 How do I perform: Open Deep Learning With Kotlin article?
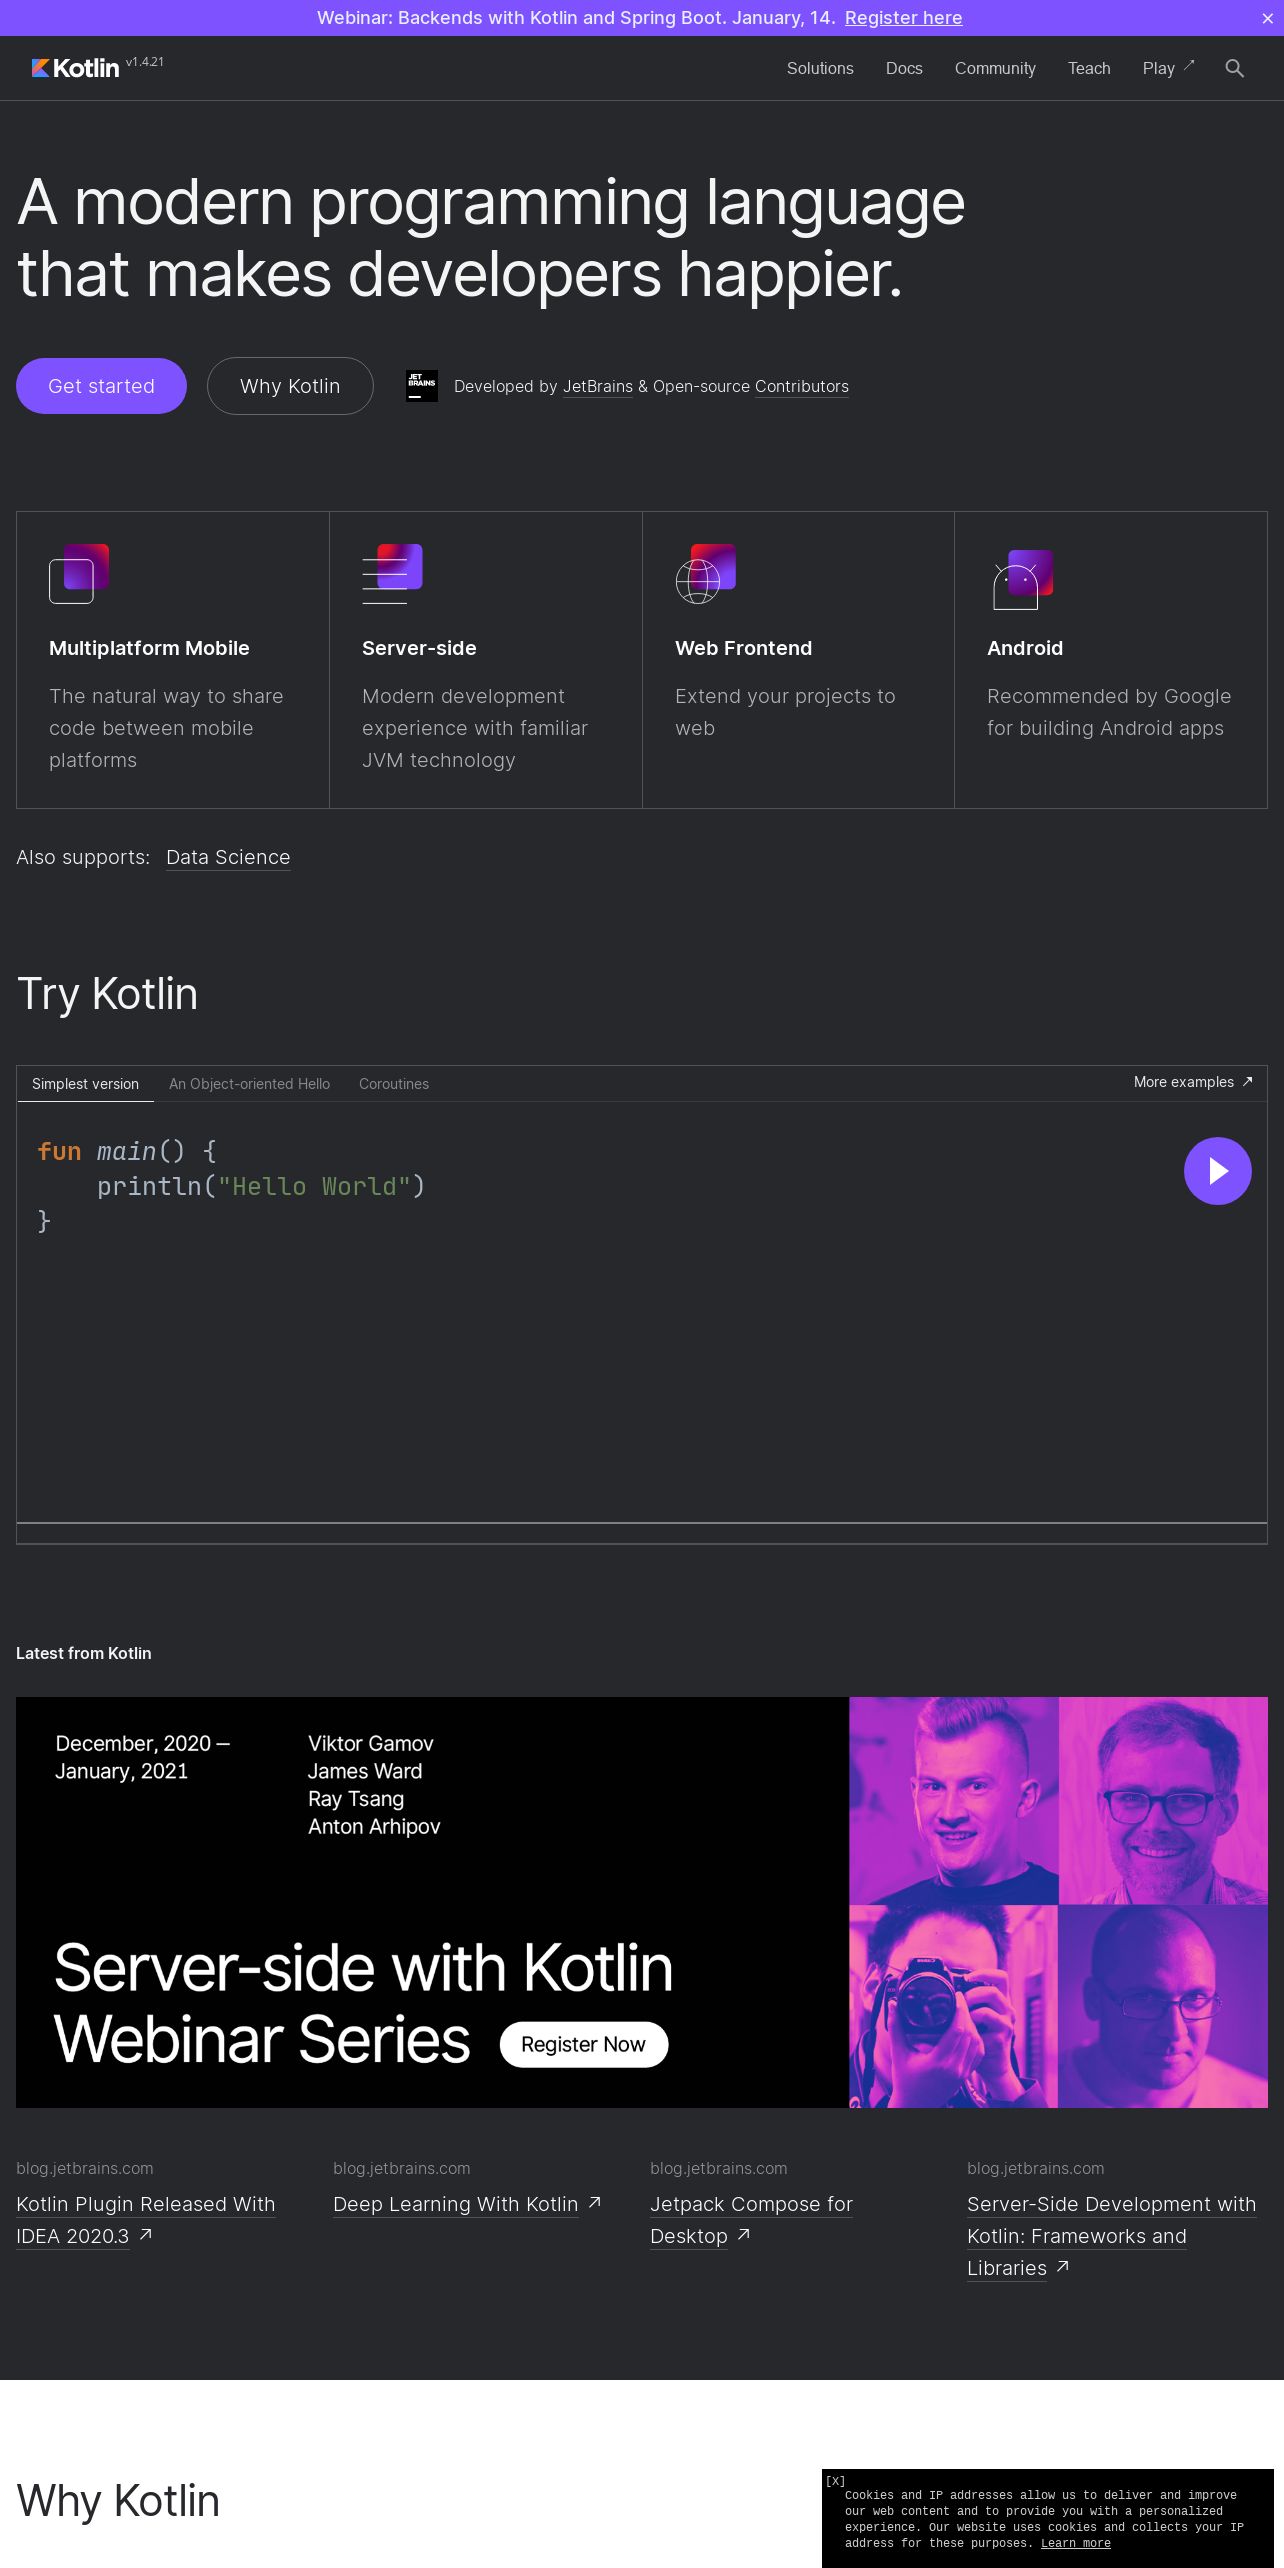(456, 2204)
